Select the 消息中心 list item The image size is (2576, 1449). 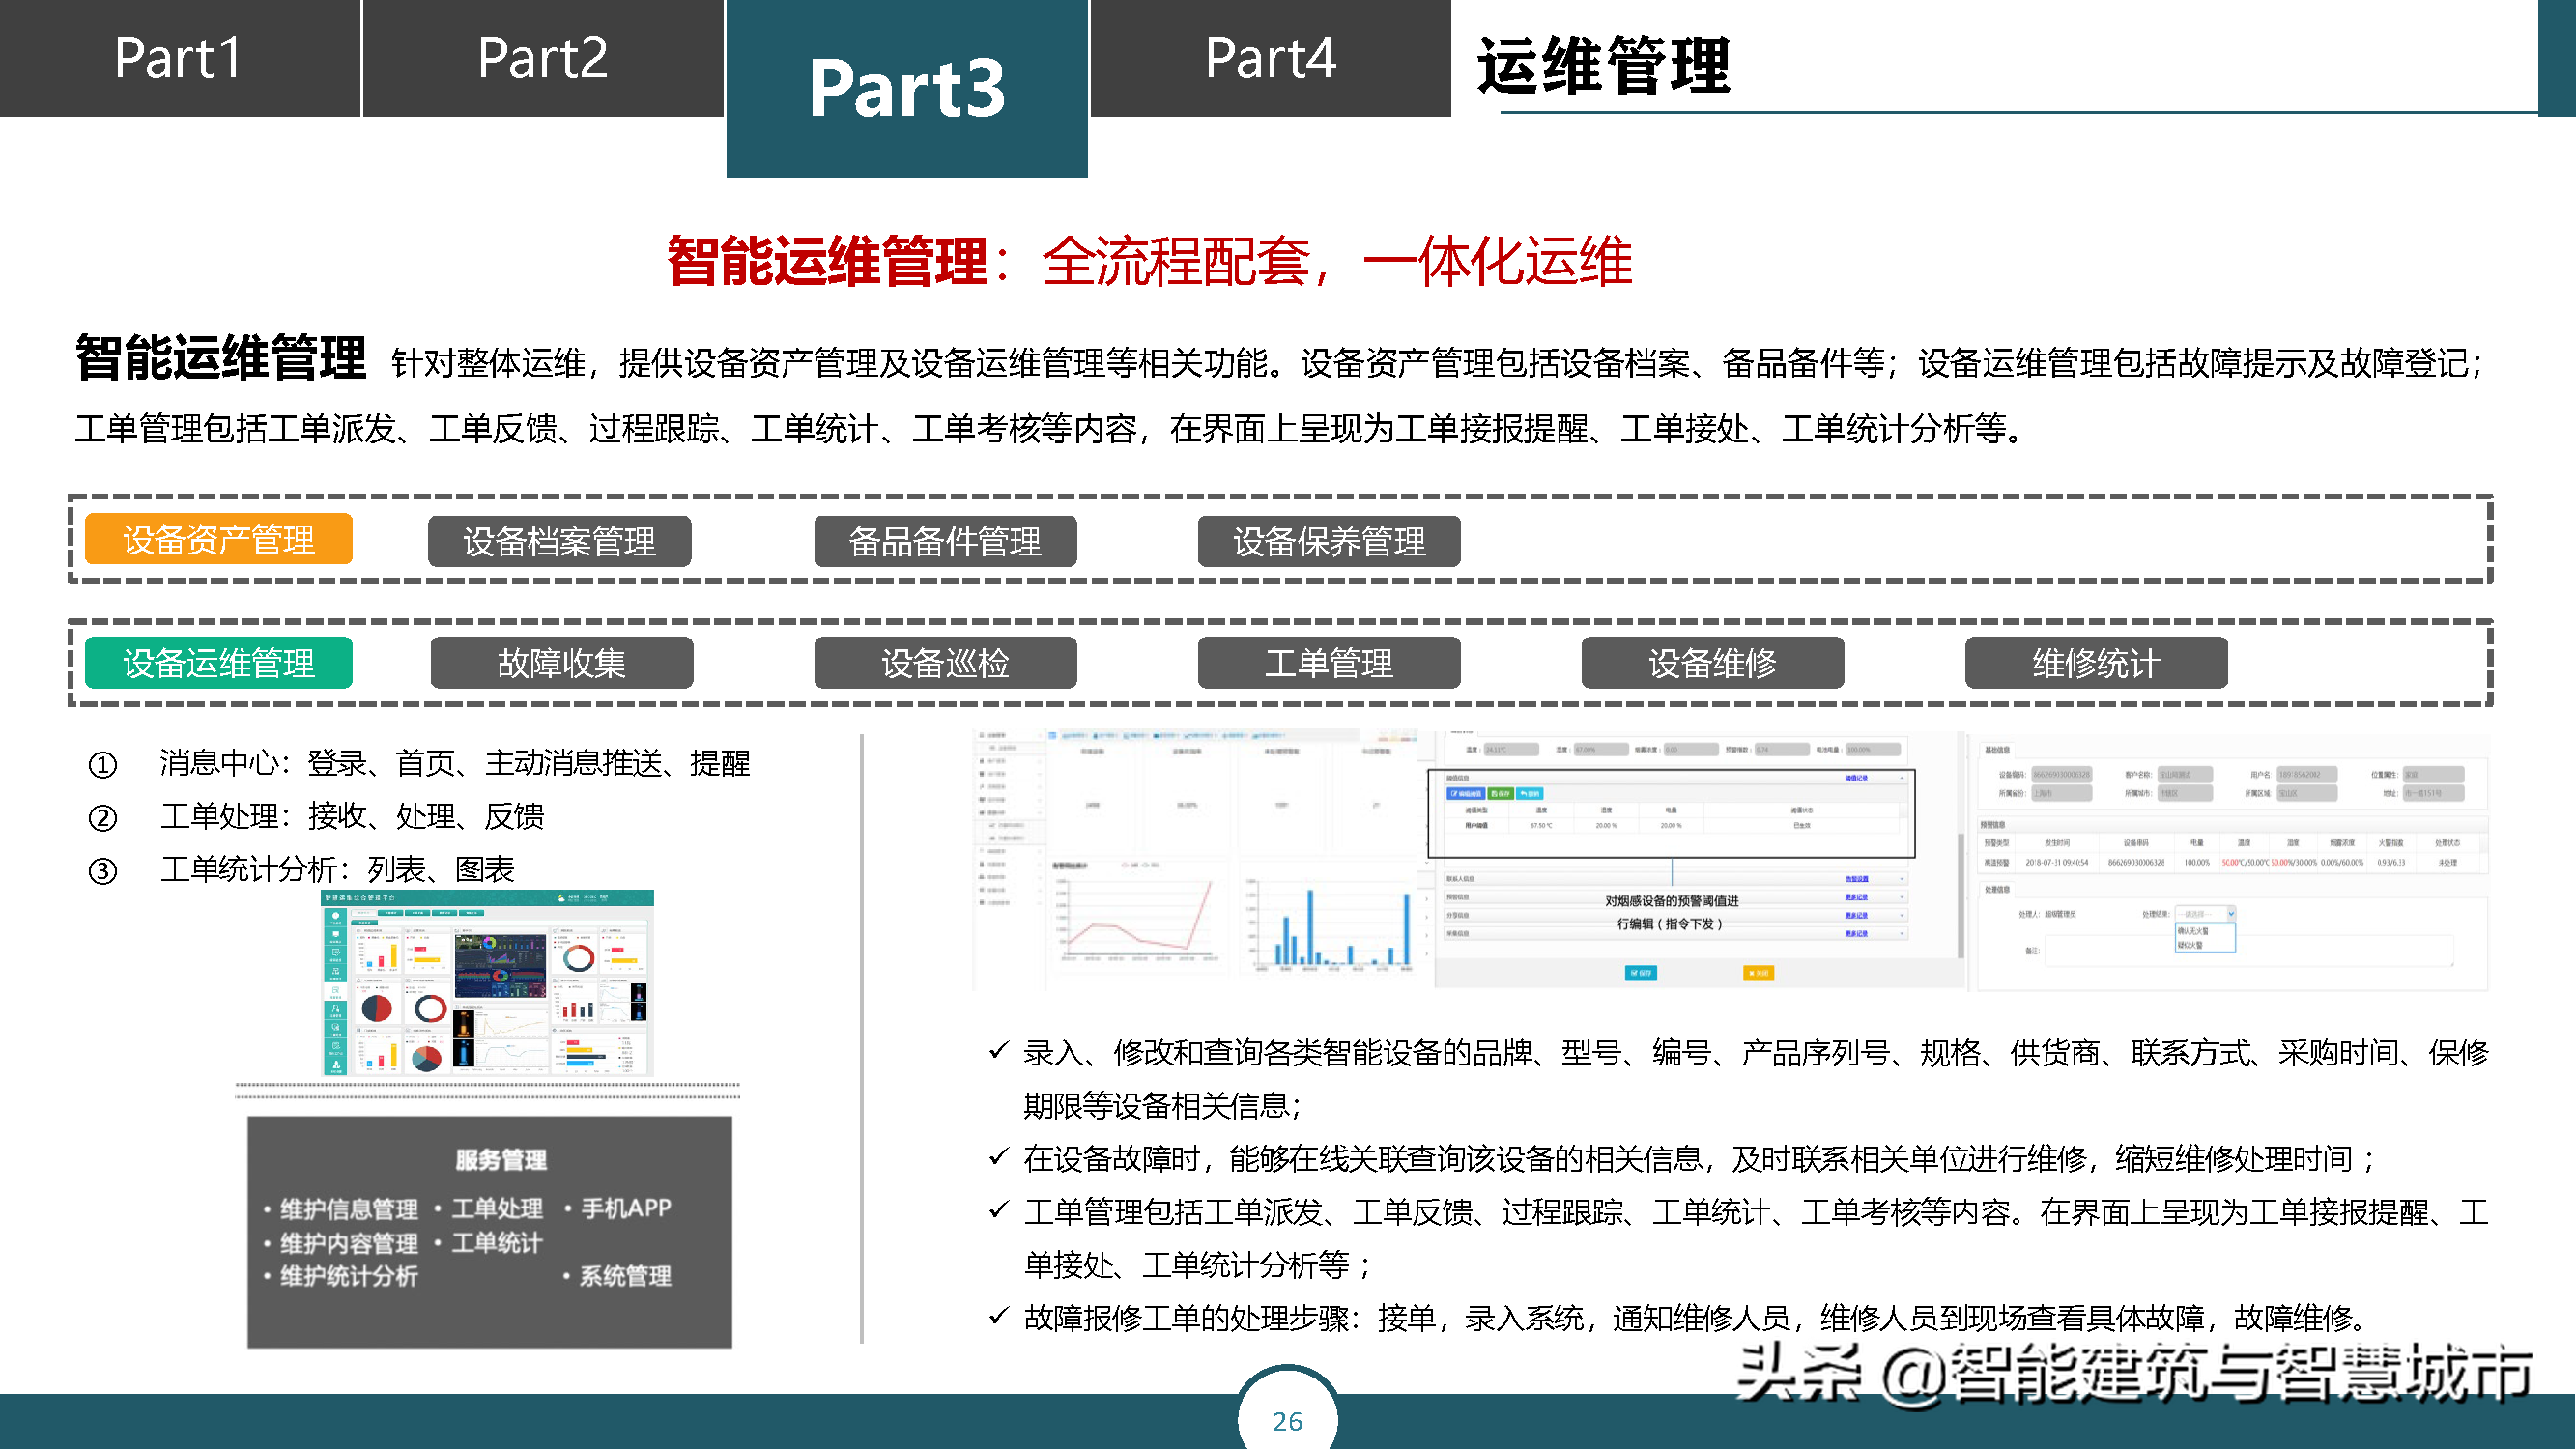click(455, 763)
